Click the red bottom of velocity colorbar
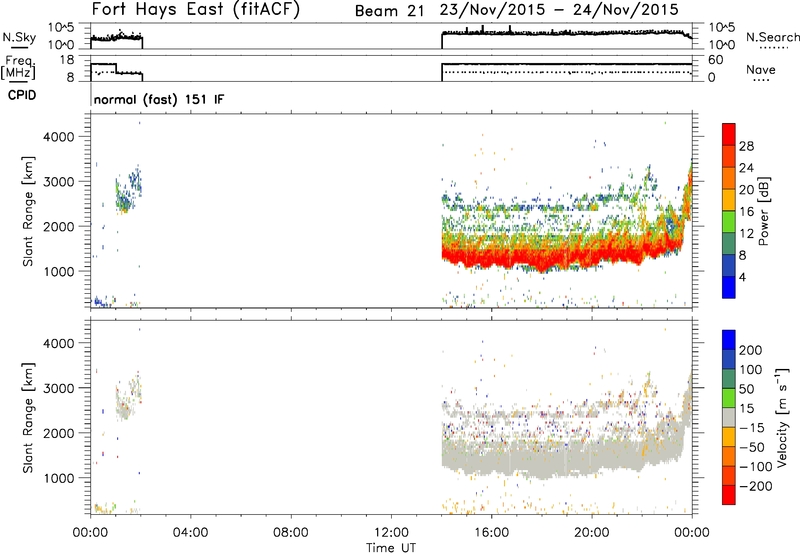 (x=729, y=495)
